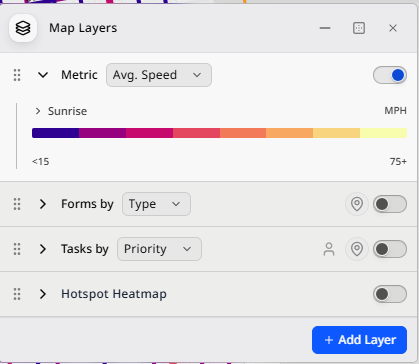Viewport: 419px width, 364px height.
Task: Enable the Hotspot Heatmap toggle
Action: (390, 294)
